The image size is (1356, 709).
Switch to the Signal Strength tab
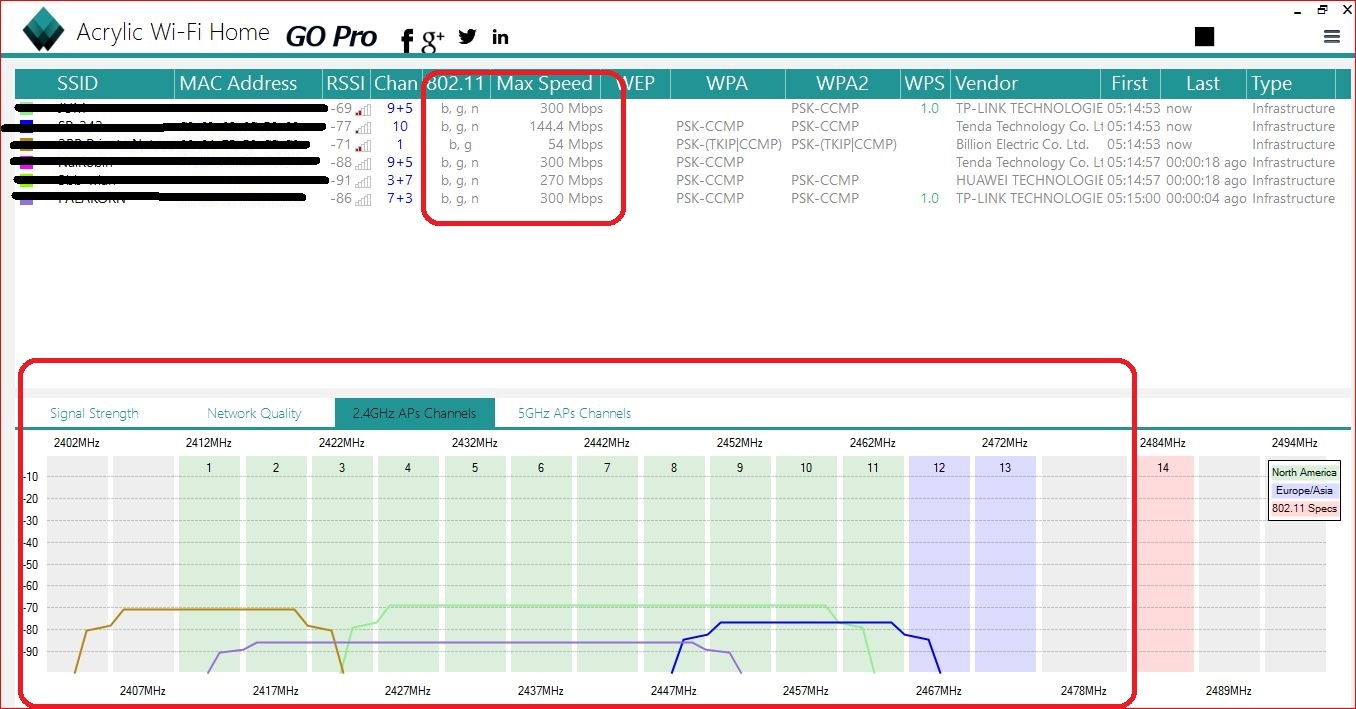(x=94, y=413)
